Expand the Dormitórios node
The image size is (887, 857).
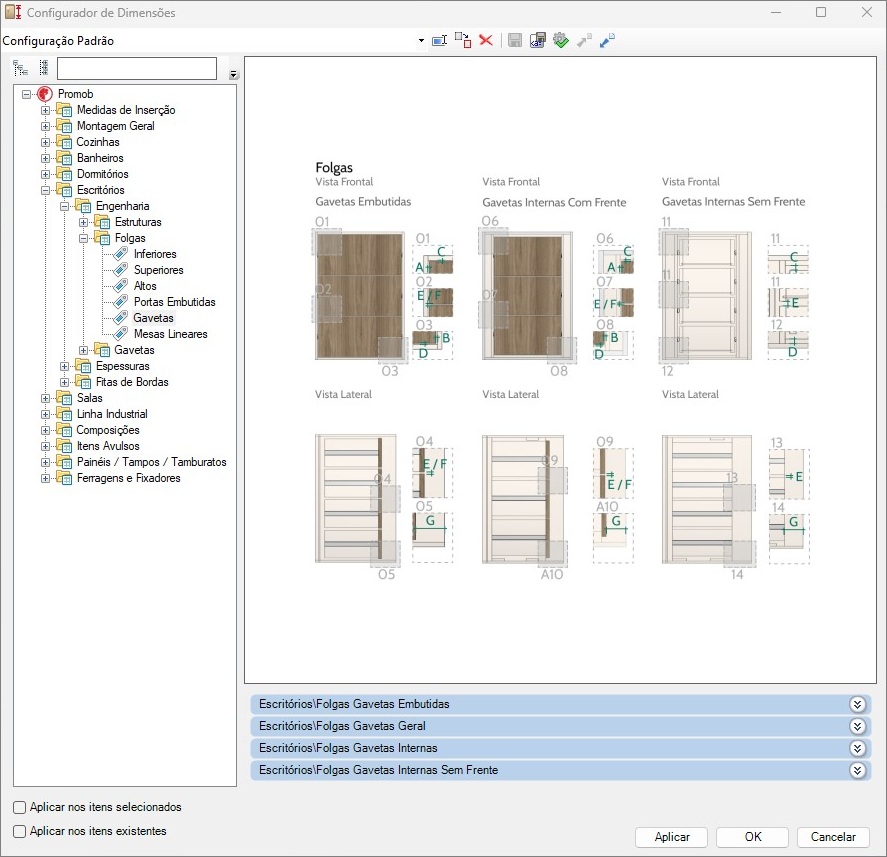(x=45, y=174)
